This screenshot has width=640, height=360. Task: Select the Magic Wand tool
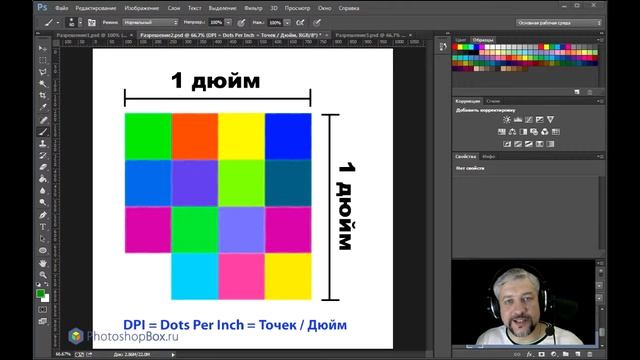[42, 84]
